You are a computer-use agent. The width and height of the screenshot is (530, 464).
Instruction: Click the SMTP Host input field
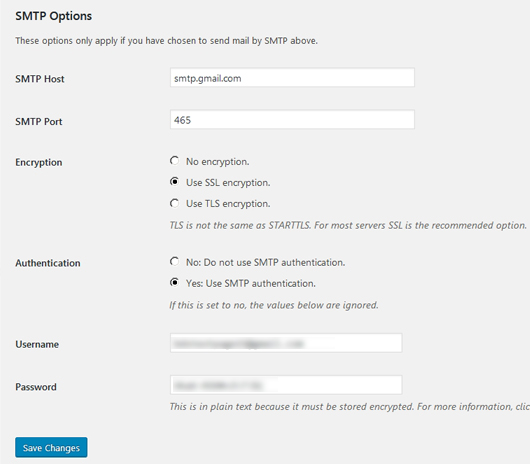point(292,78)
